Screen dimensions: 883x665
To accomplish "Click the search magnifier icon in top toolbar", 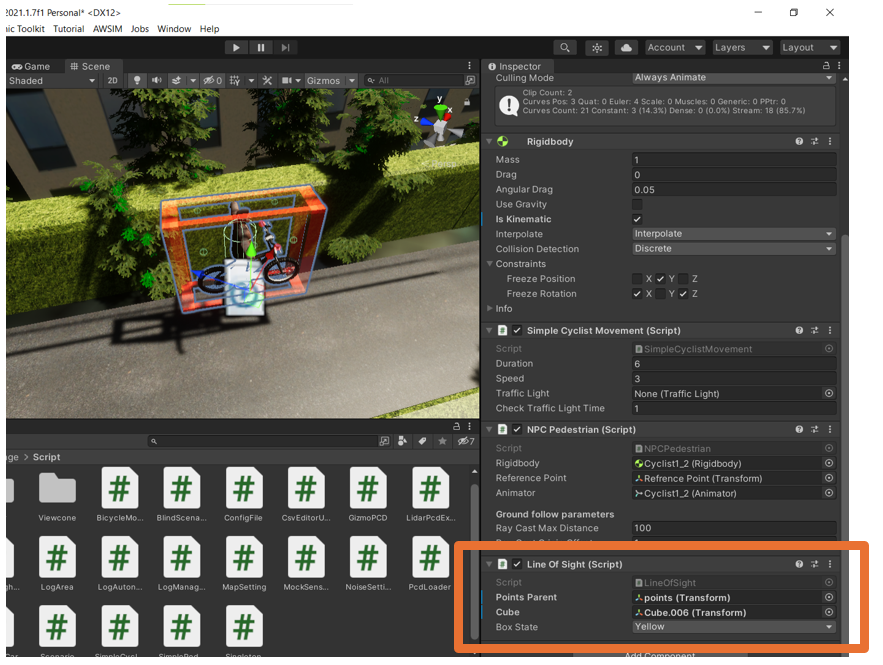I will pos(565,47).
